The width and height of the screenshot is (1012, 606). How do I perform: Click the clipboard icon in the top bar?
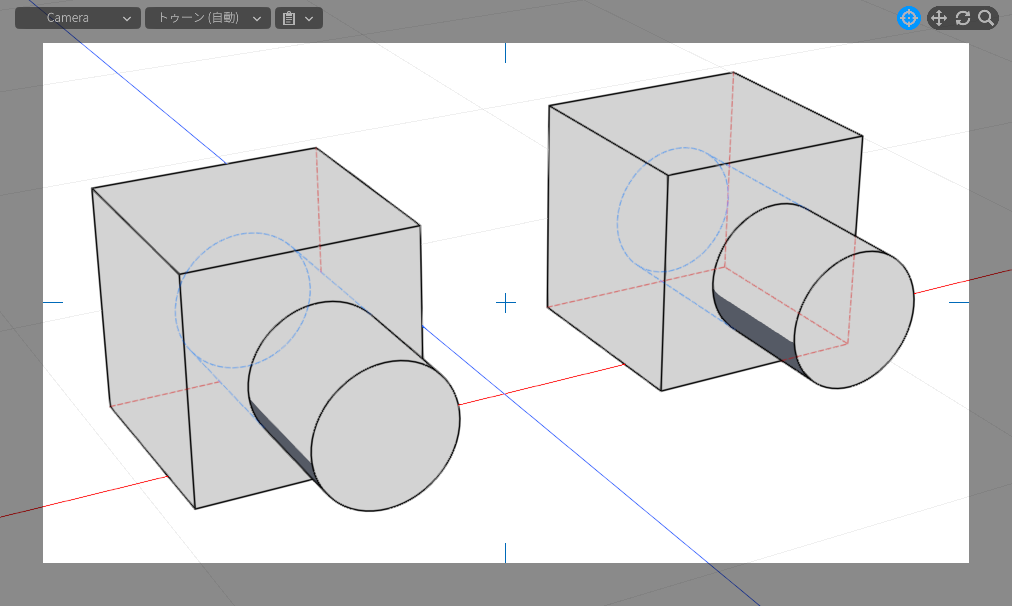pyautogui.click(x=289, y=18)
